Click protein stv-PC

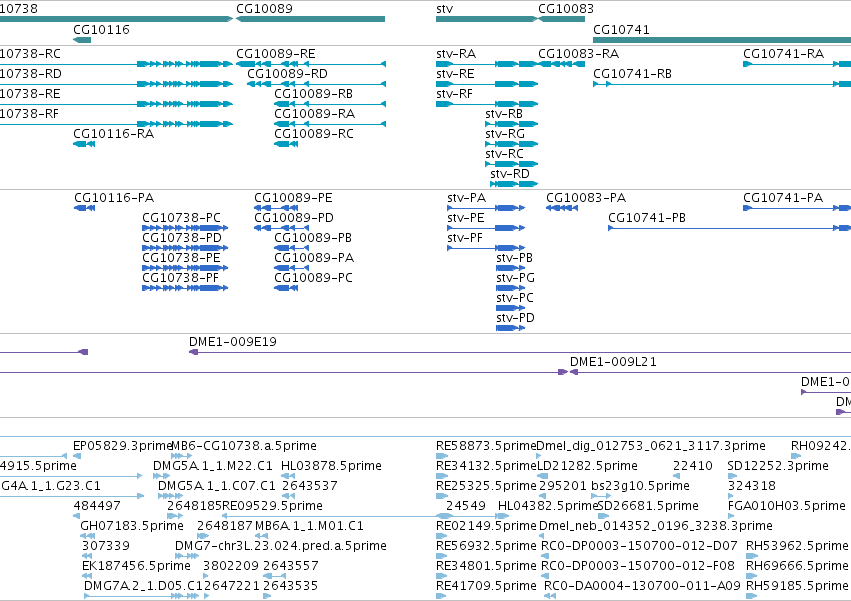pyautogui.click(x=511, y=308)
